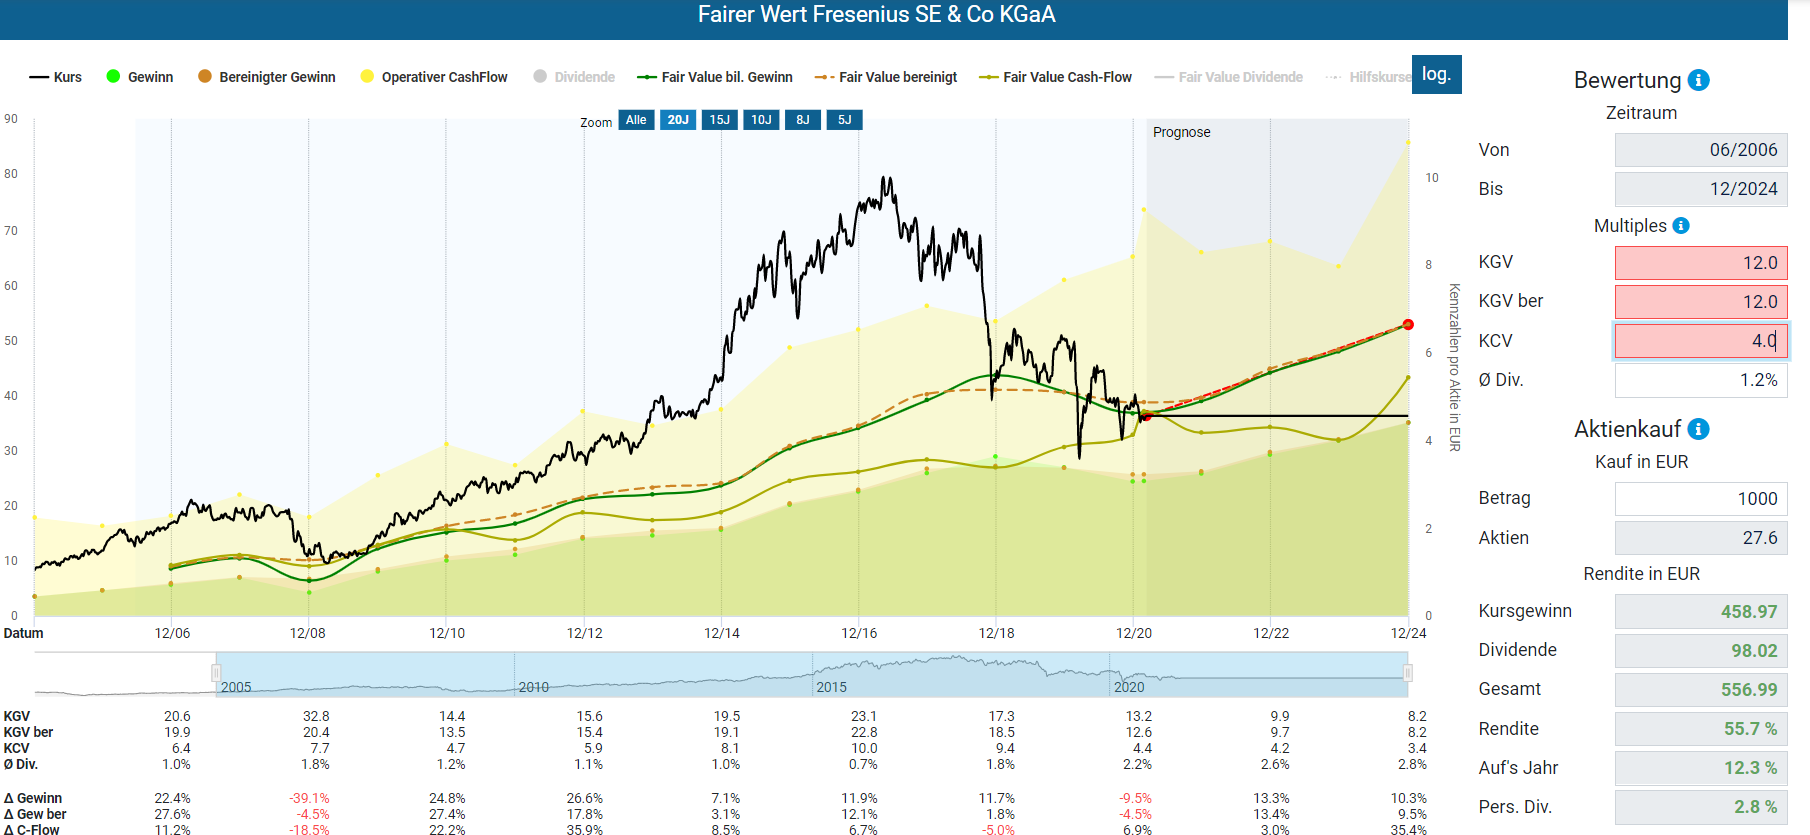Image resolution: width=1810 pixels, height=835 pixels.
Task: Set zoom range to 5J
Action: coord(845,120)
